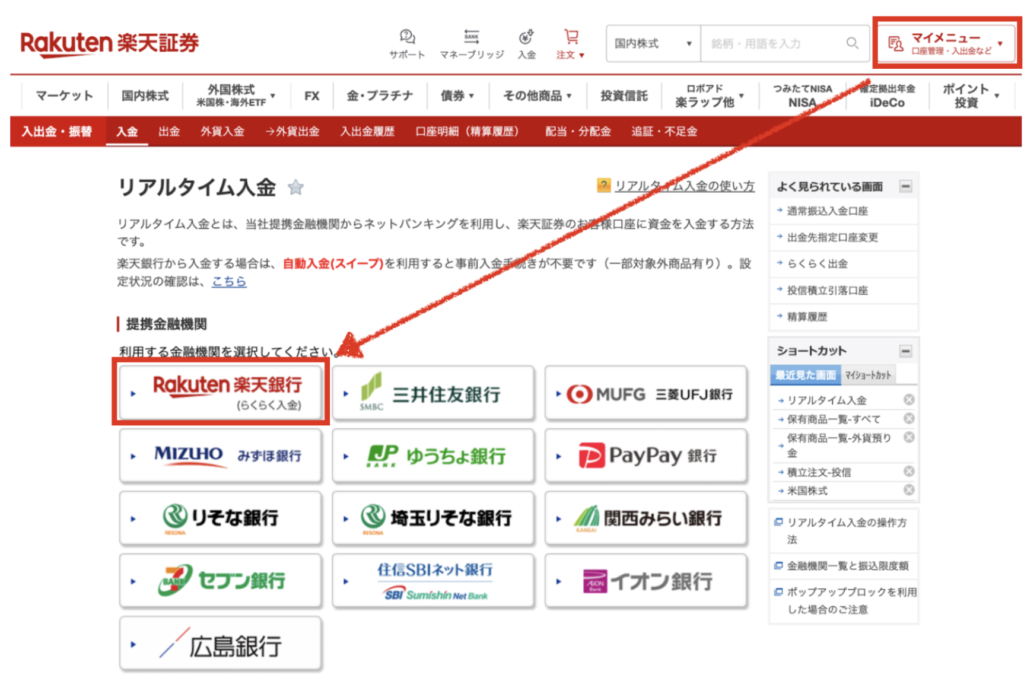Remove 米国株式 from recent shortcuts
Image resolution: width=1024 pixels, height=681 pixels.
908,490
